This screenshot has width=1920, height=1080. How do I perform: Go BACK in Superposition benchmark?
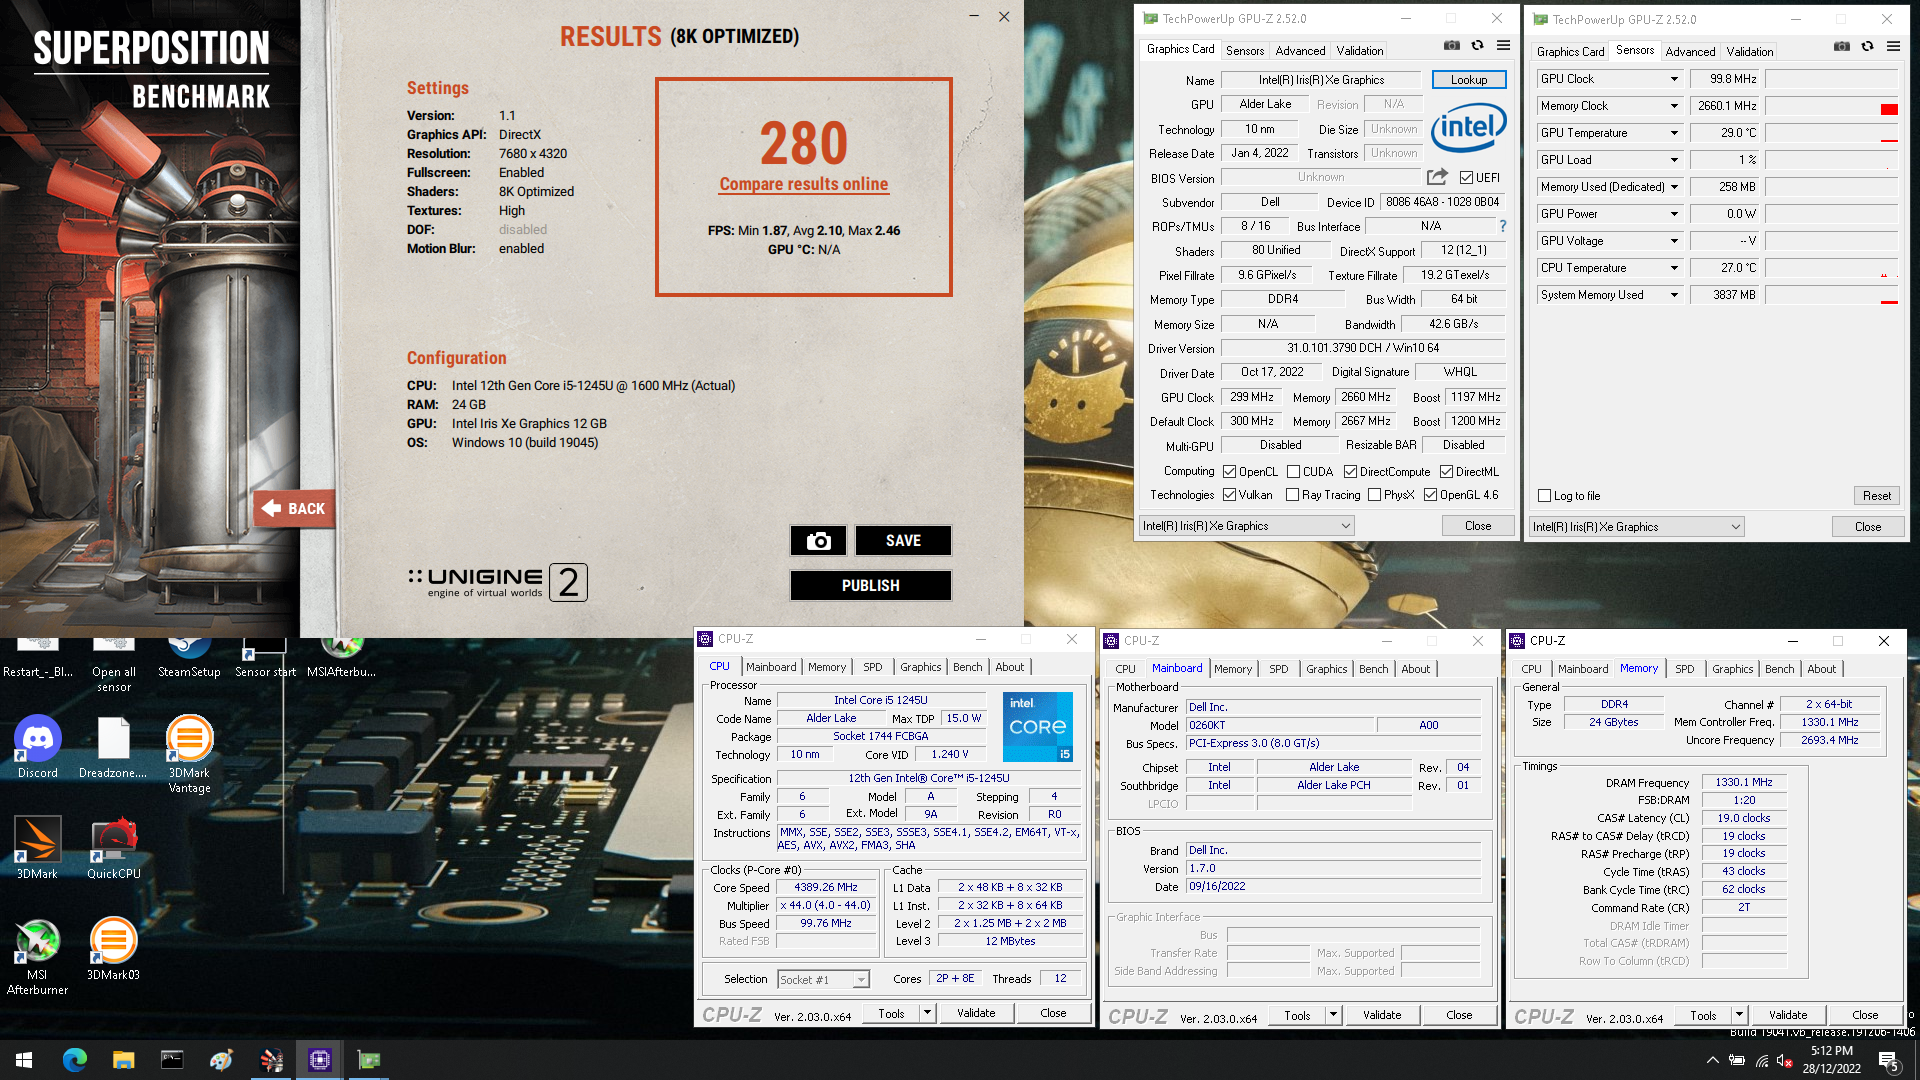coord(294,509)
